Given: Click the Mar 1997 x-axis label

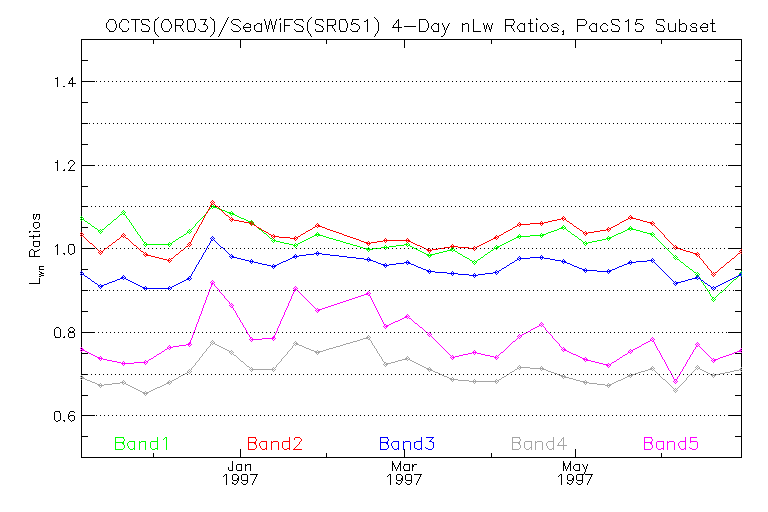Looking at the screenshot, I should coord(404,473).
